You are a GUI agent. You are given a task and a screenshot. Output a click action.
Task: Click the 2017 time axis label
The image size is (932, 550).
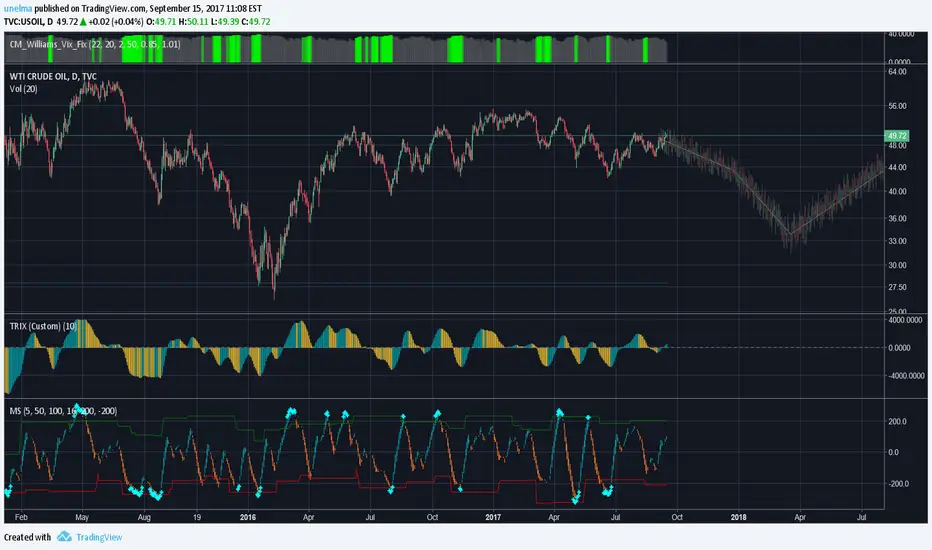tap(493, 517)
